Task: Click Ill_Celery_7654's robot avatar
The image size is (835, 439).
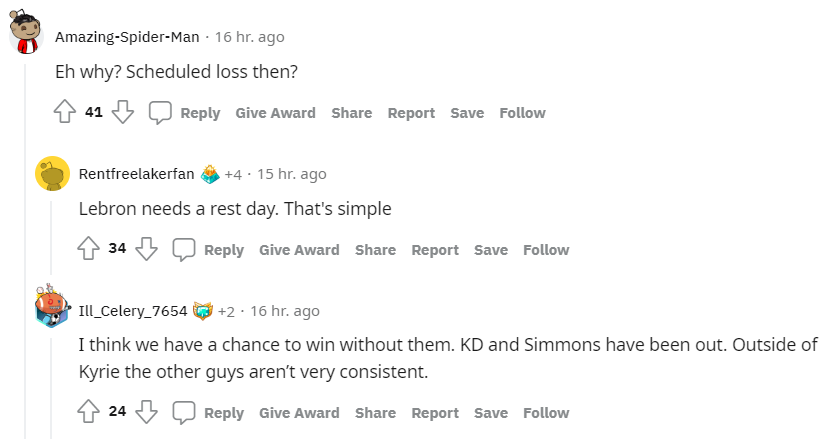Action: (x=52, y=310)
